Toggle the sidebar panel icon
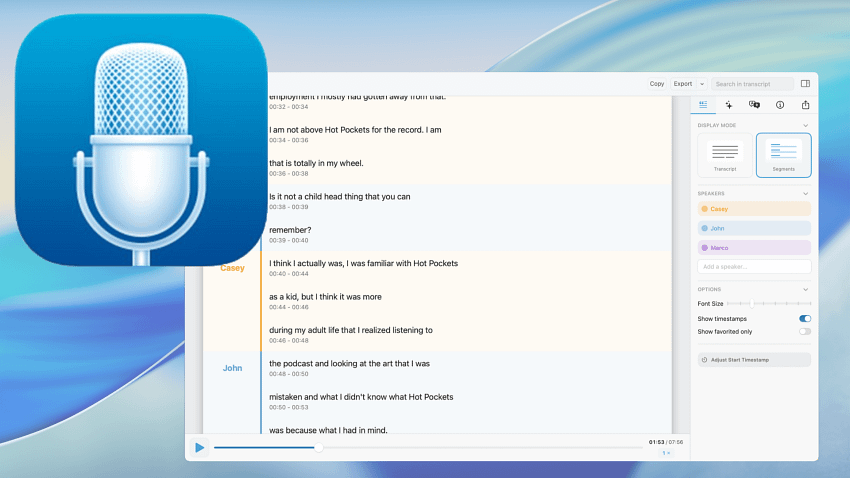Viewport: 850px width, 478px height. coord(805,83)
